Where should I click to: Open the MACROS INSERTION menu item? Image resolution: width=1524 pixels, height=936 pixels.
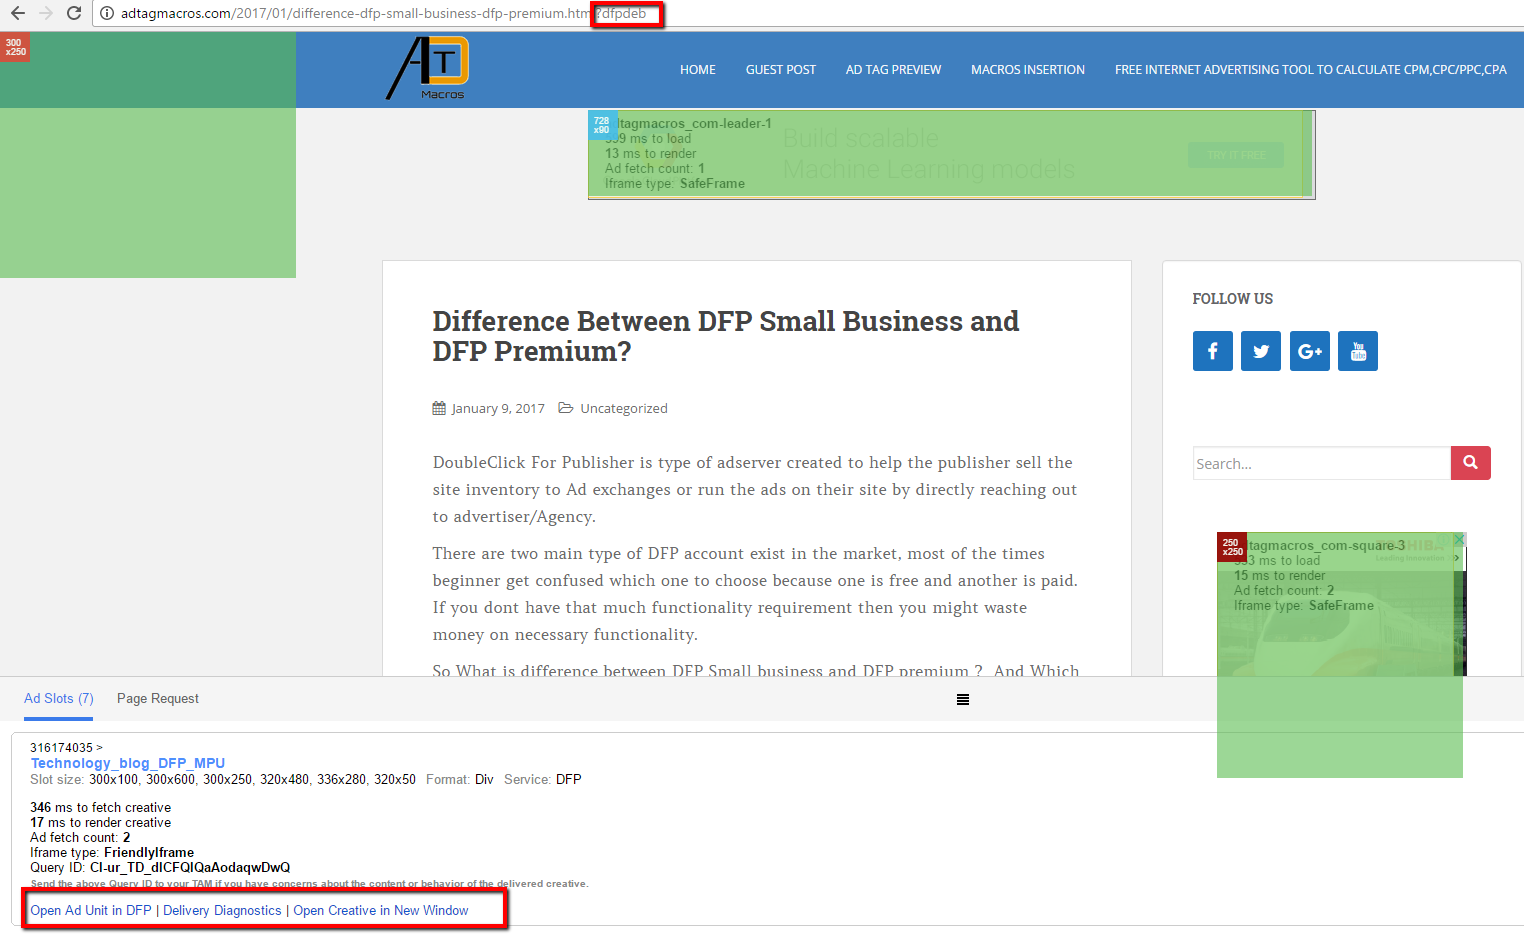click(1027, 70)
